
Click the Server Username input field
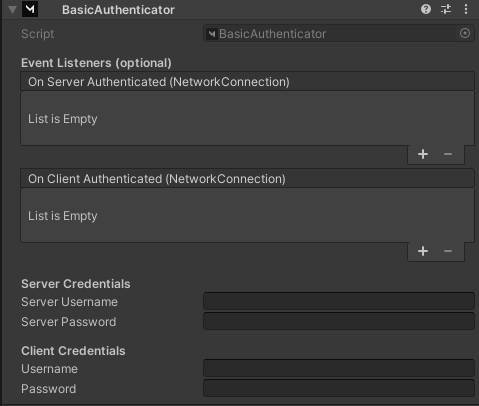click(339, 301)
